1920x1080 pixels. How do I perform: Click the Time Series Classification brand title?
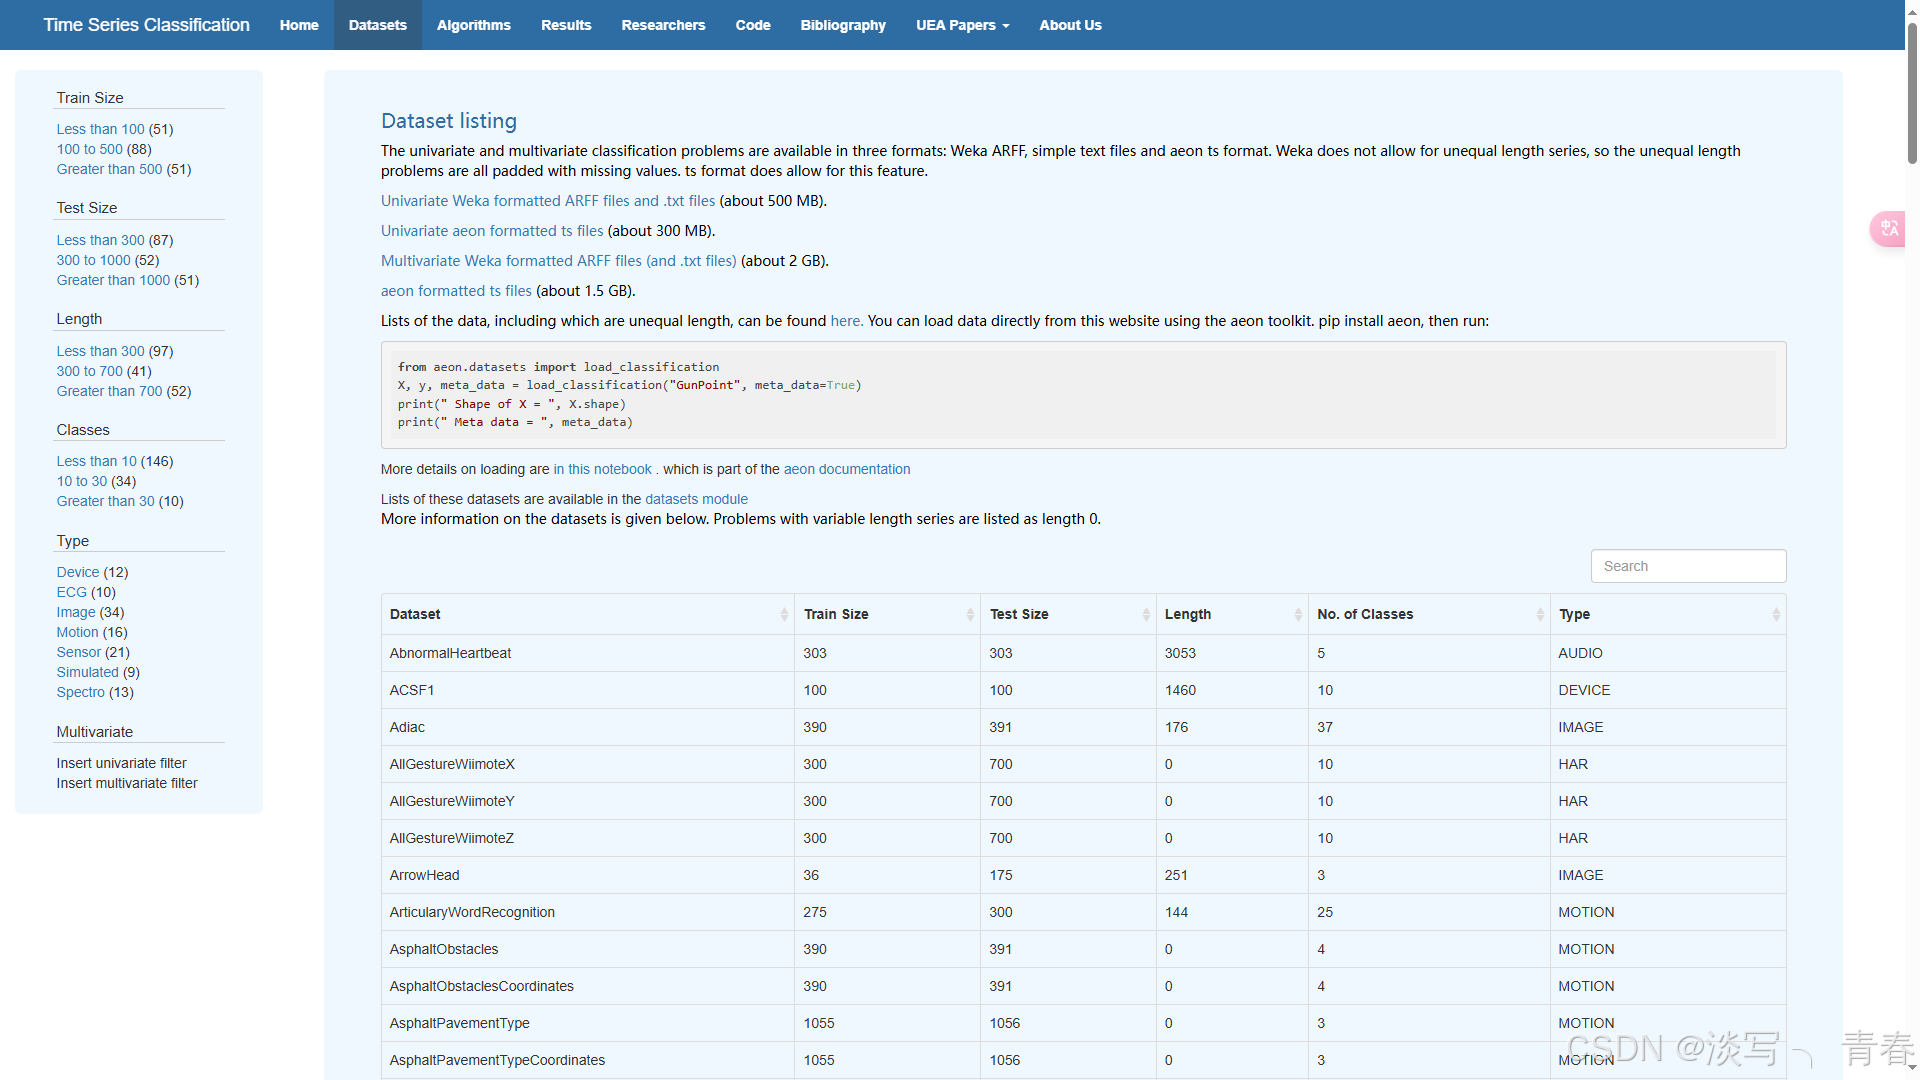tap(146, 25)
